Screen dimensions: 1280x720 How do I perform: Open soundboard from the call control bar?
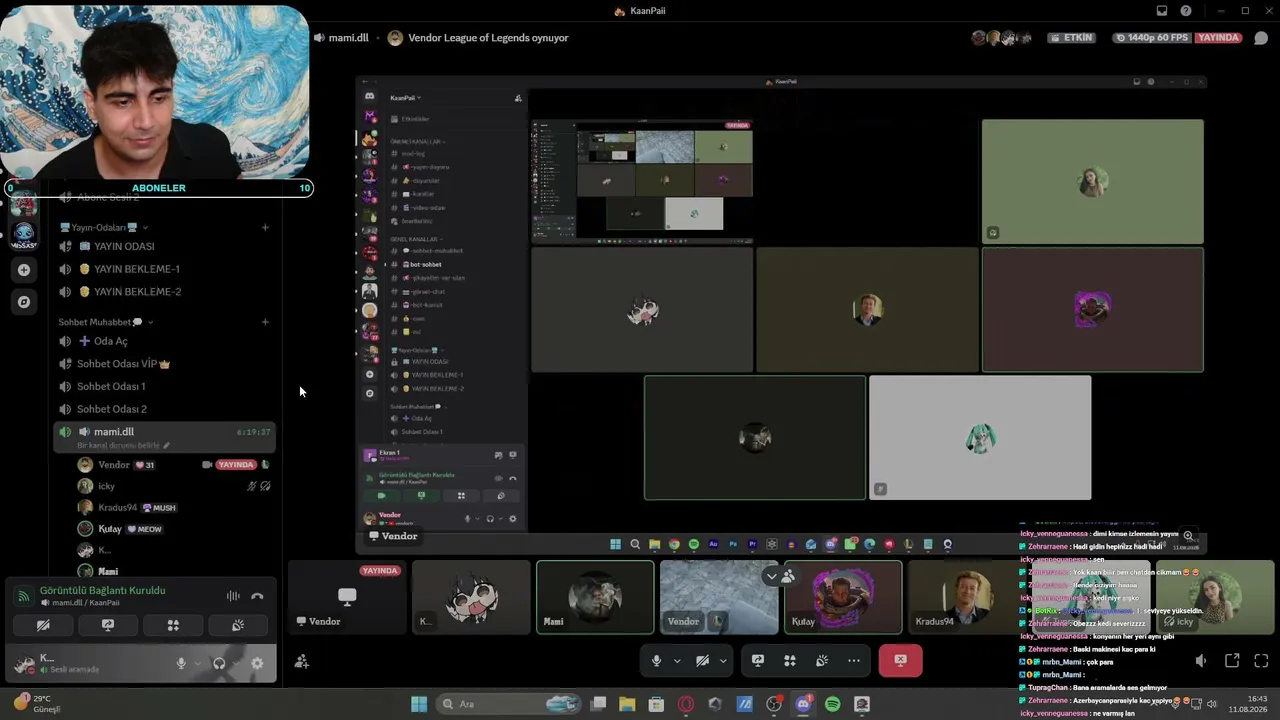[x=822, y=660]
